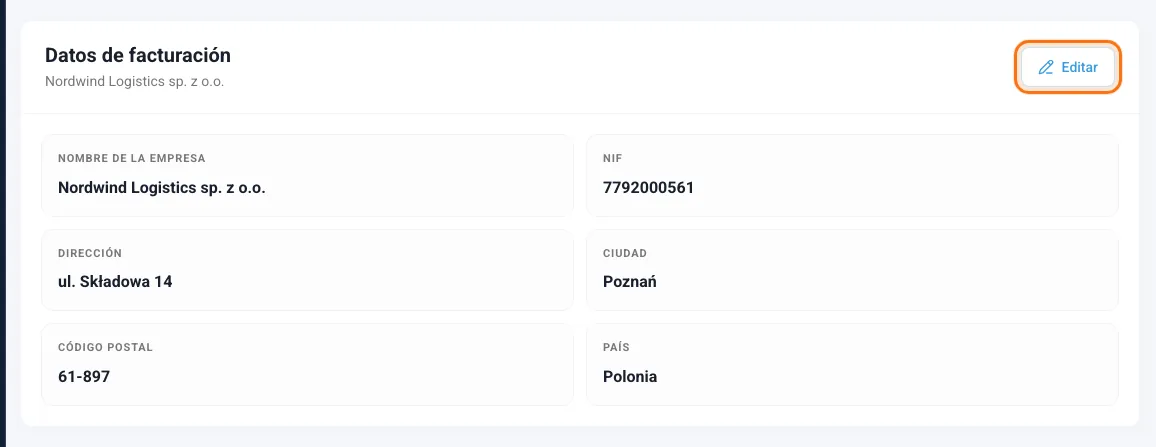
Task: Open the Editar billing details button
Action: (1068, 67)
